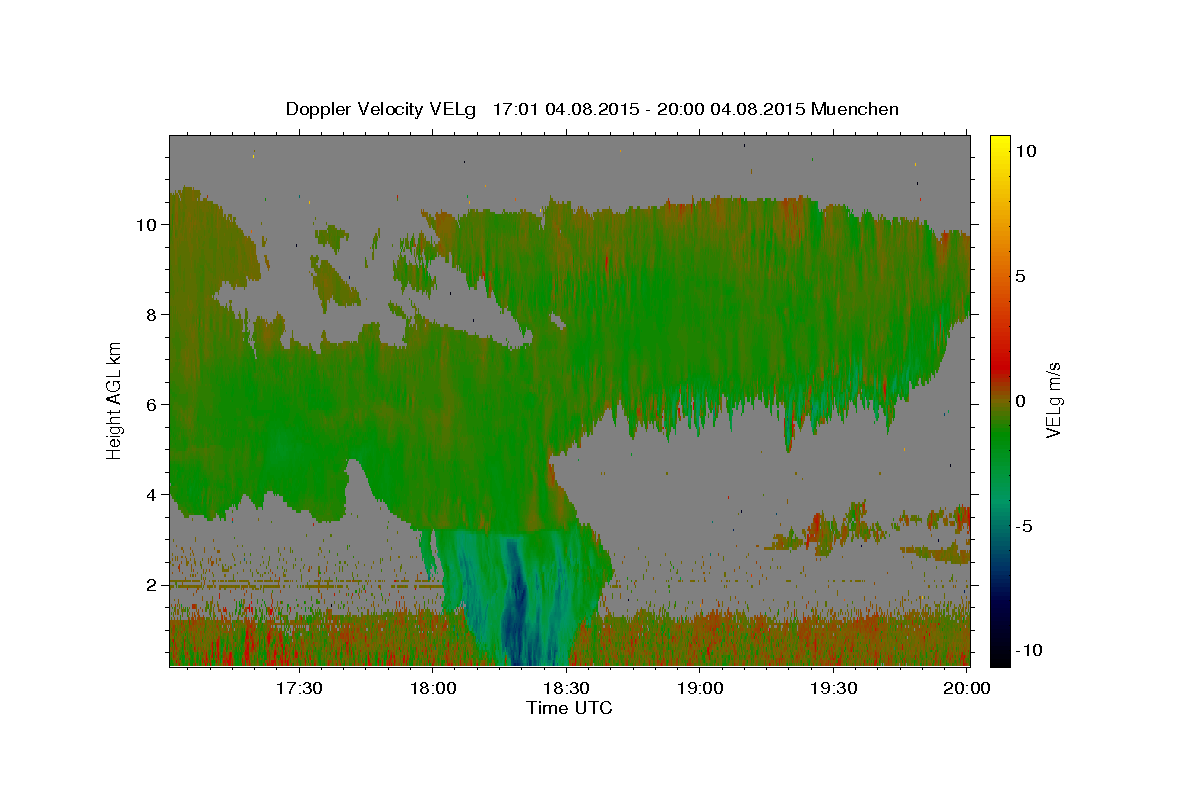Click the colorbar label '-10'

click(1028, 650)
